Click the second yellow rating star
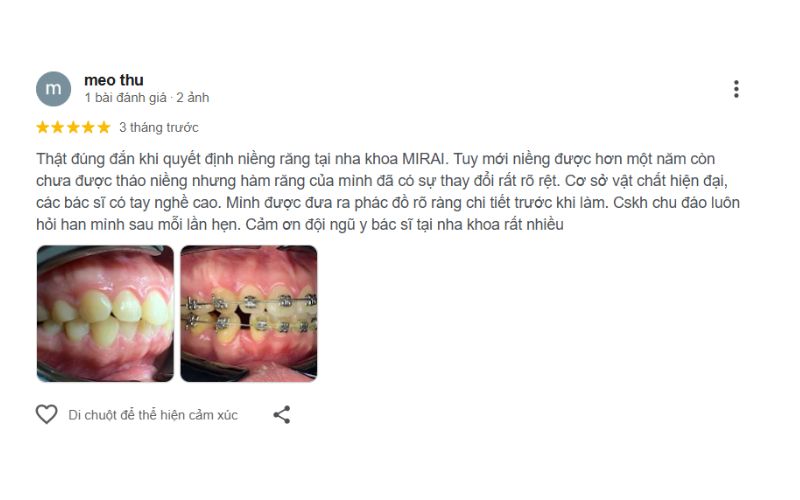Image resolution: width=800 pixels, height=500 pixels. (58, 127)
